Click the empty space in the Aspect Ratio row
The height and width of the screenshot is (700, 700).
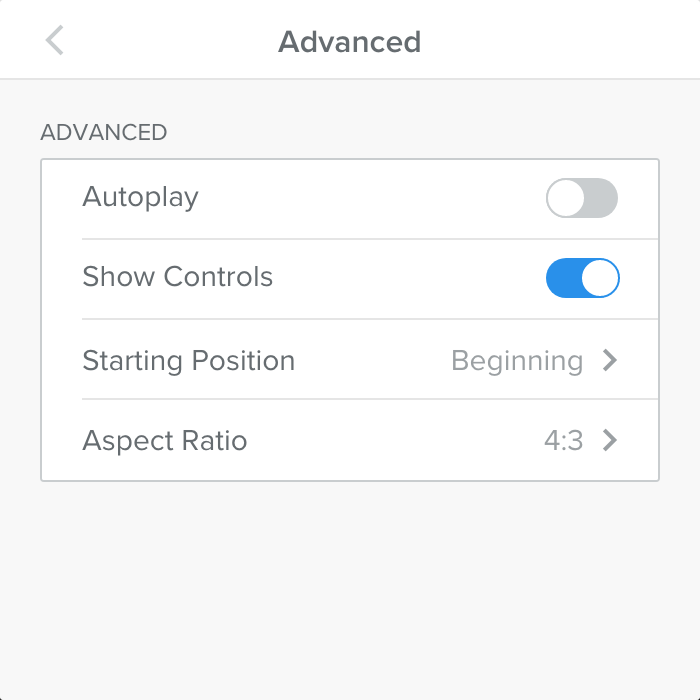[390, 440]
